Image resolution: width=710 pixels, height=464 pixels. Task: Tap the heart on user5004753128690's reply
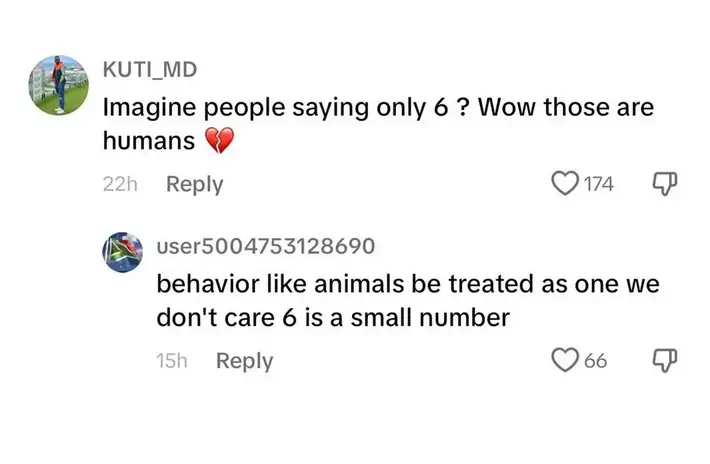pos(567,360)
